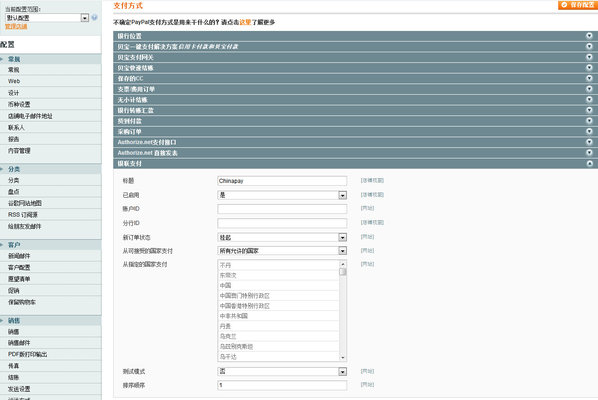Open the 新订单状态 dropdown
The image size is (598, 400).
282,238
